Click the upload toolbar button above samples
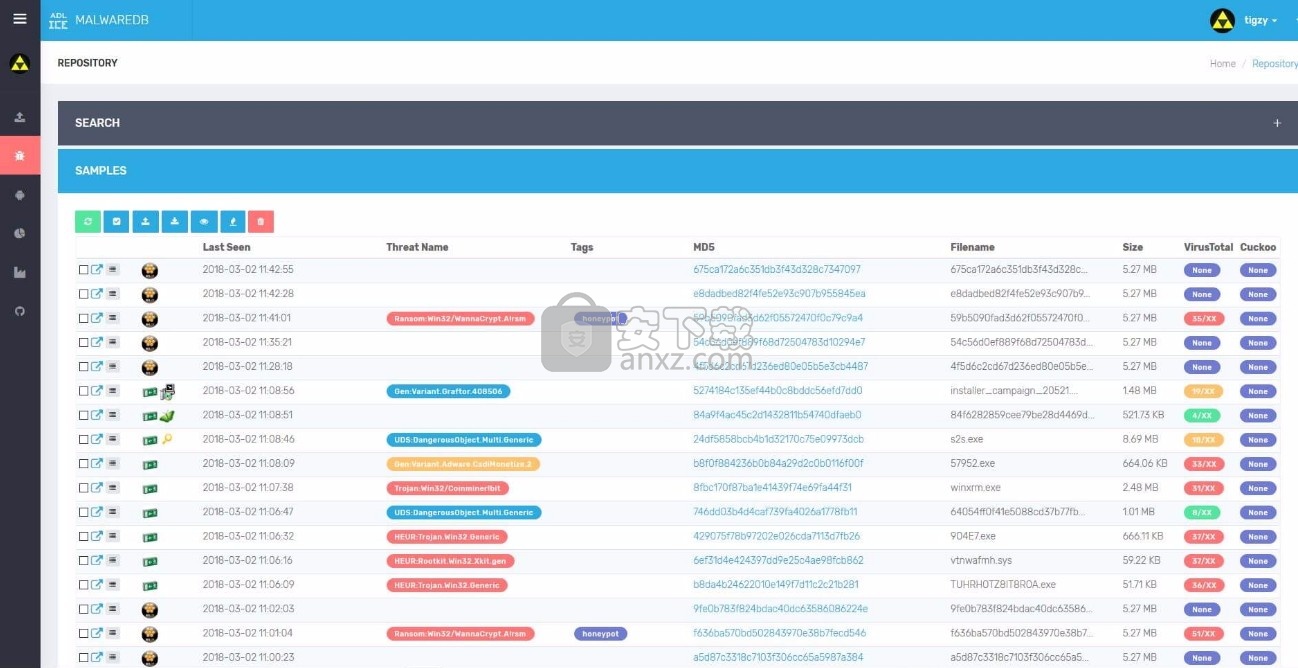1298x668 pixels. click(146, 222)
